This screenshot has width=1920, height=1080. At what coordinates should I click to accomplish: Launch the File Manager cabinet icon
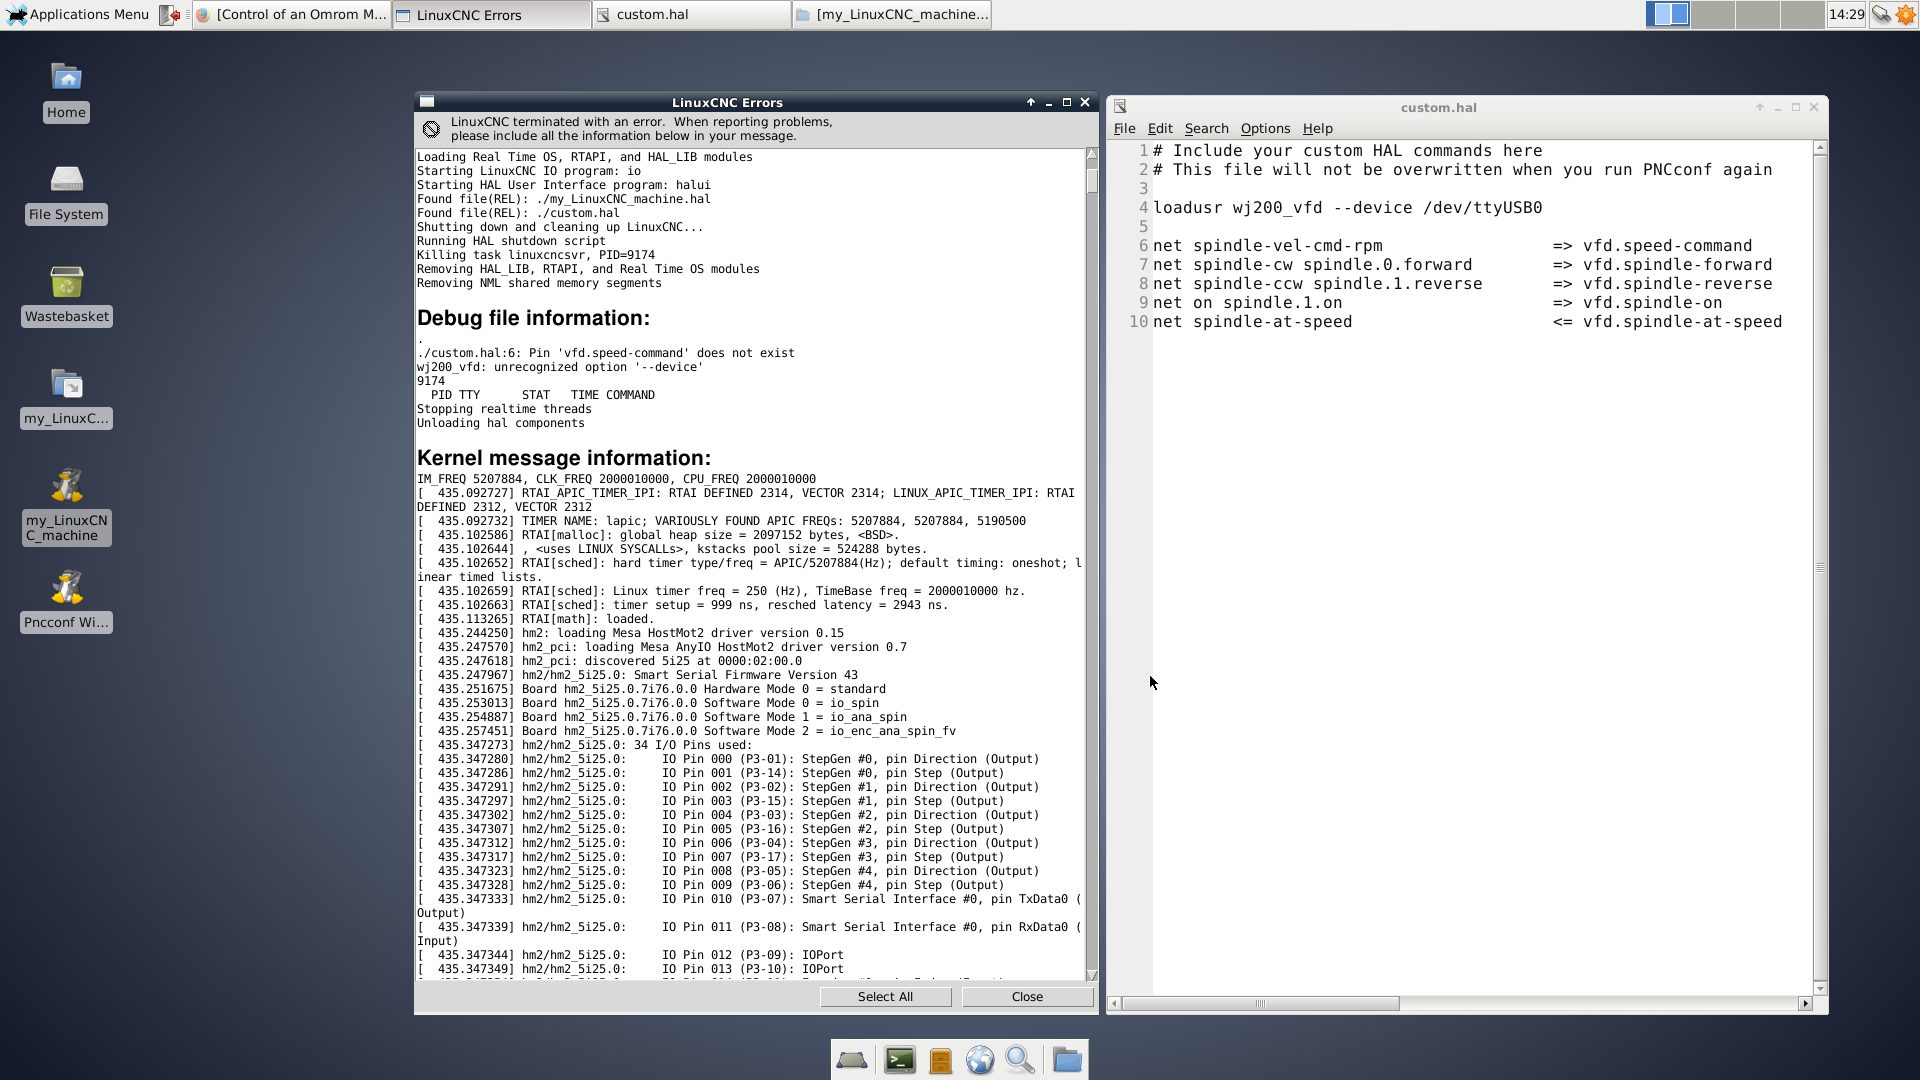(940, 1060)
